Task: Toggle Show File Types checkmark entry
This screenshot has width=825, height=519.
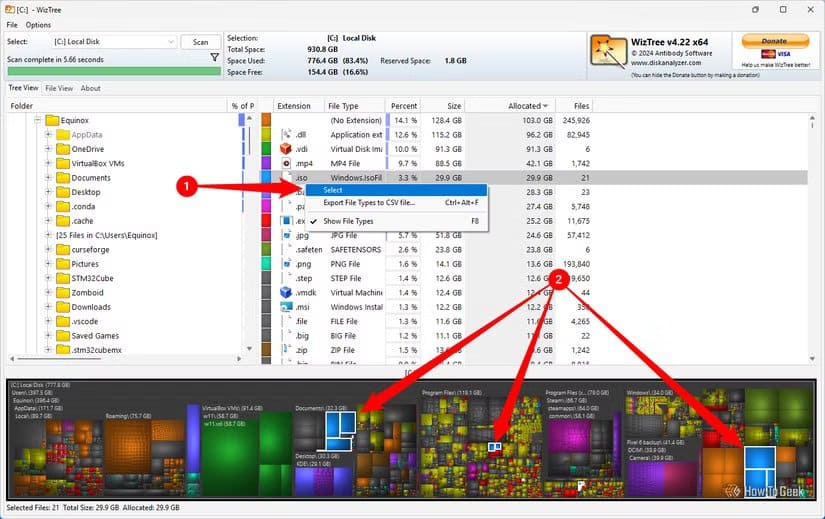Action: [396, 221]
